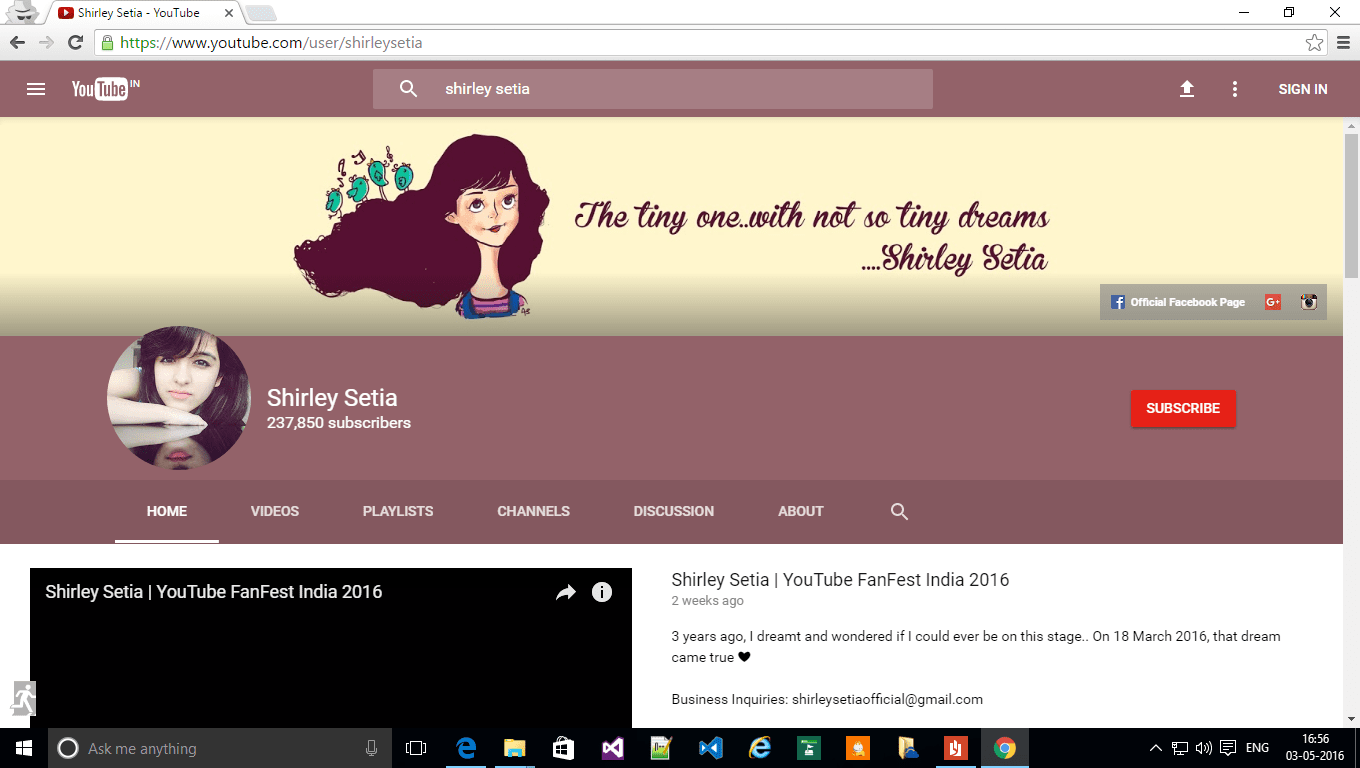This screenshot has height=768, width=1360.
Task: Open Microsoft Edge from the taskbar
Action: click(466, 748)
